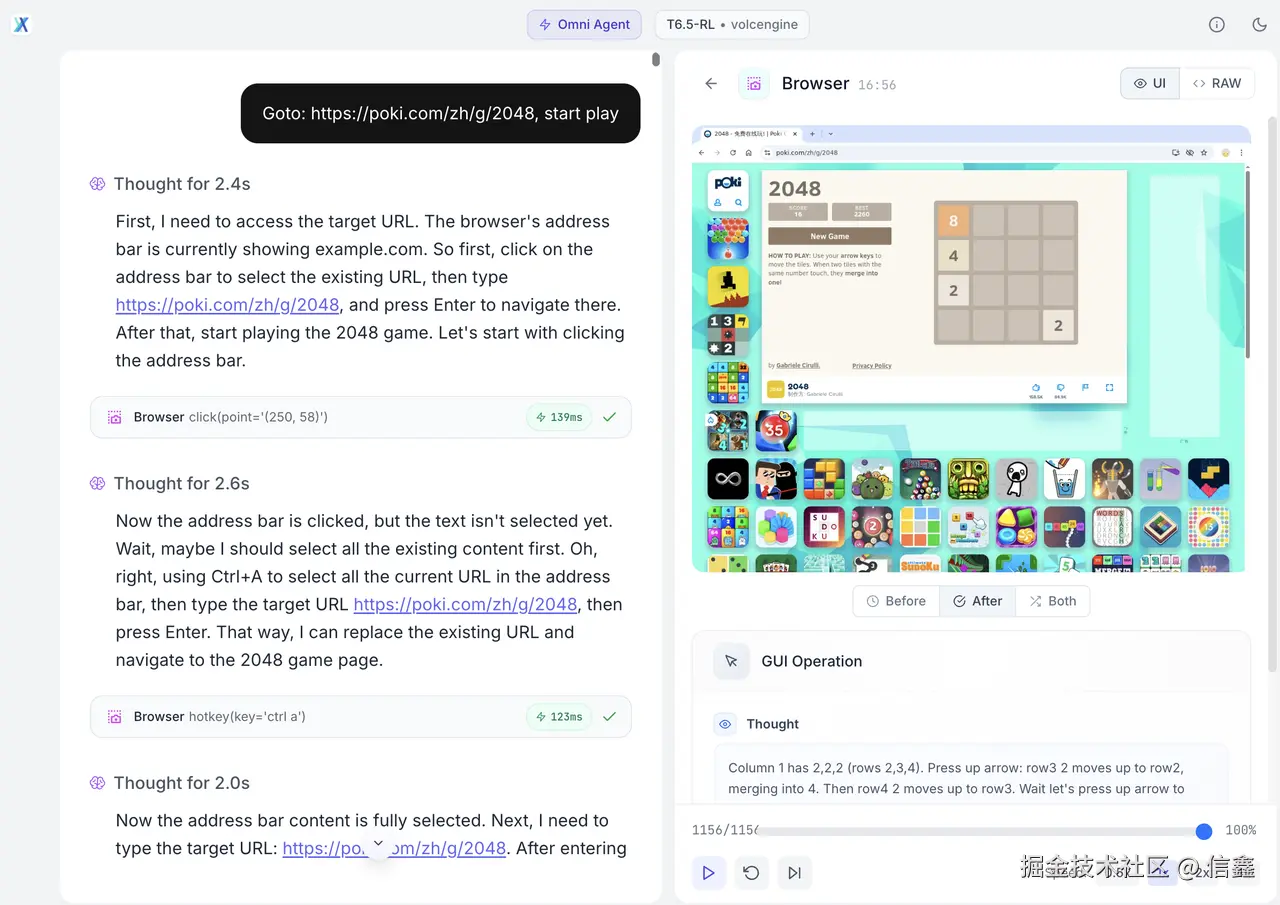Select the Before screenshot tab
Screen dimensions: 1280x905
click(896, 601)
